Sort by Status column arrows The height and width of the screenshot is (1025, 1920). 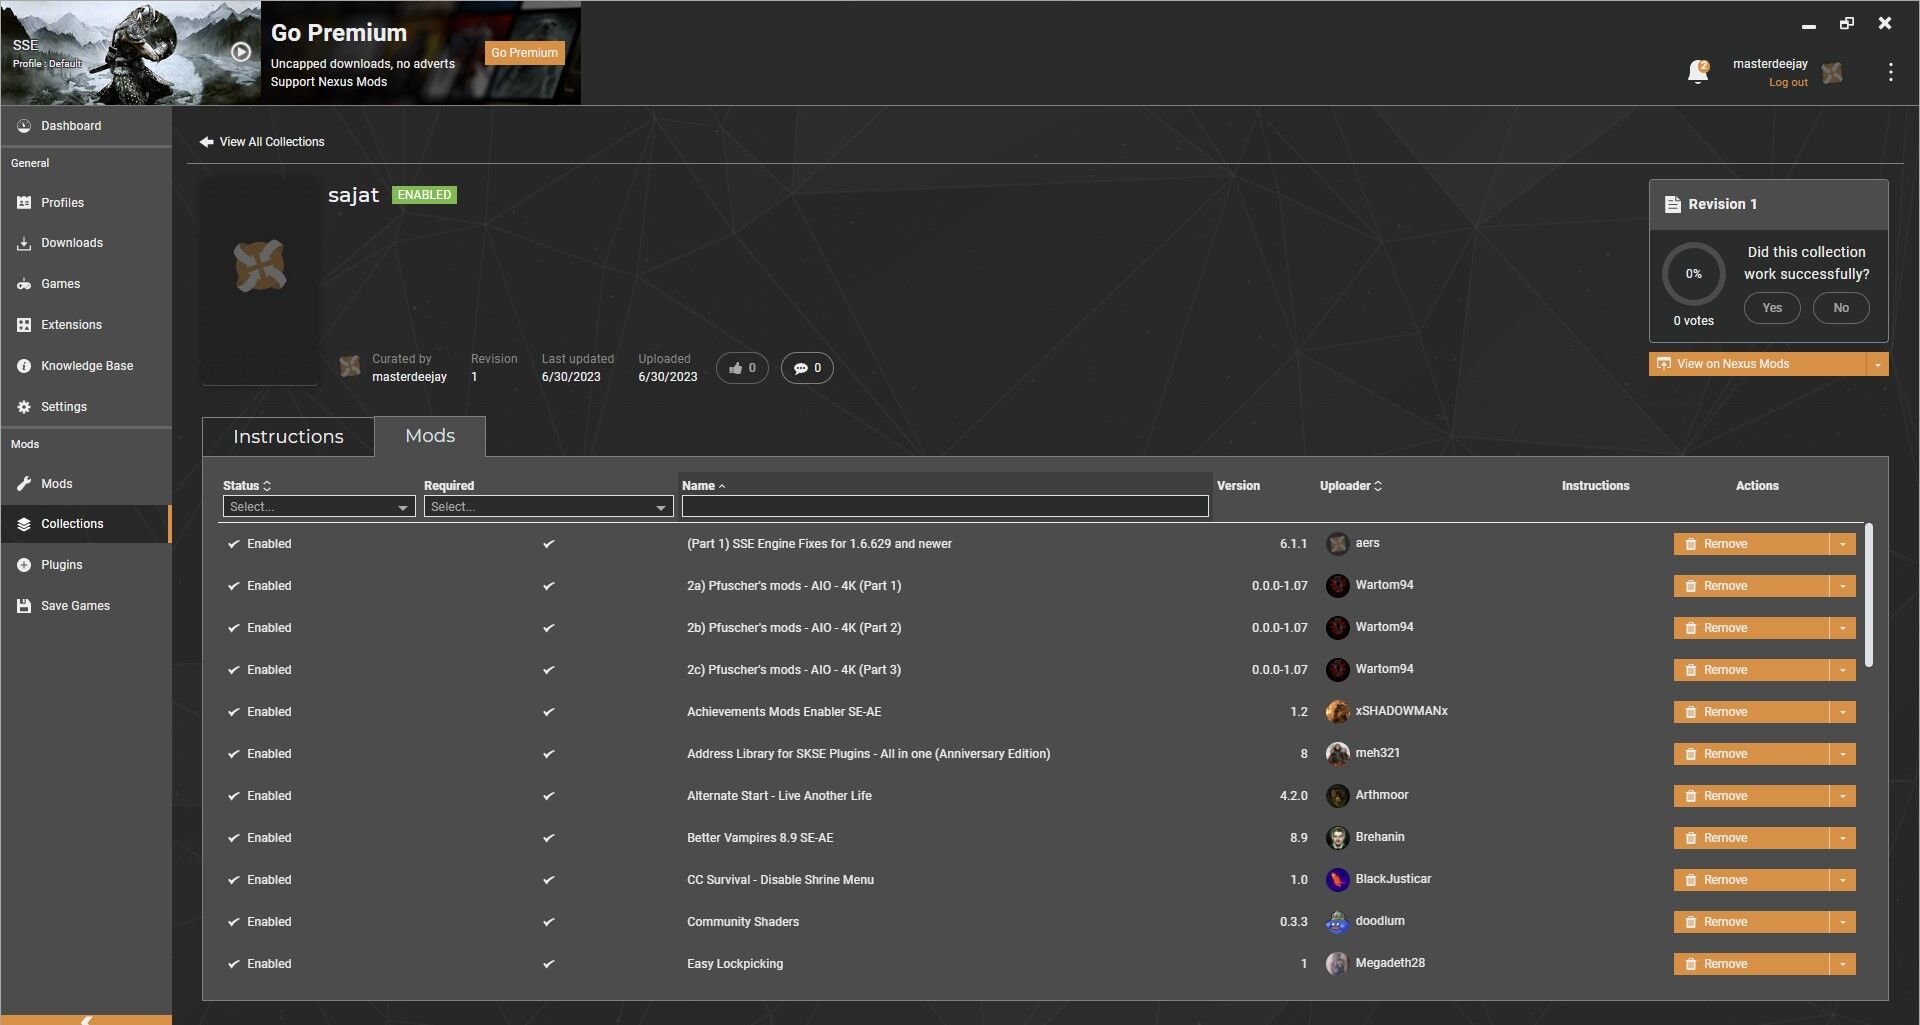click(x=267, y=486)
